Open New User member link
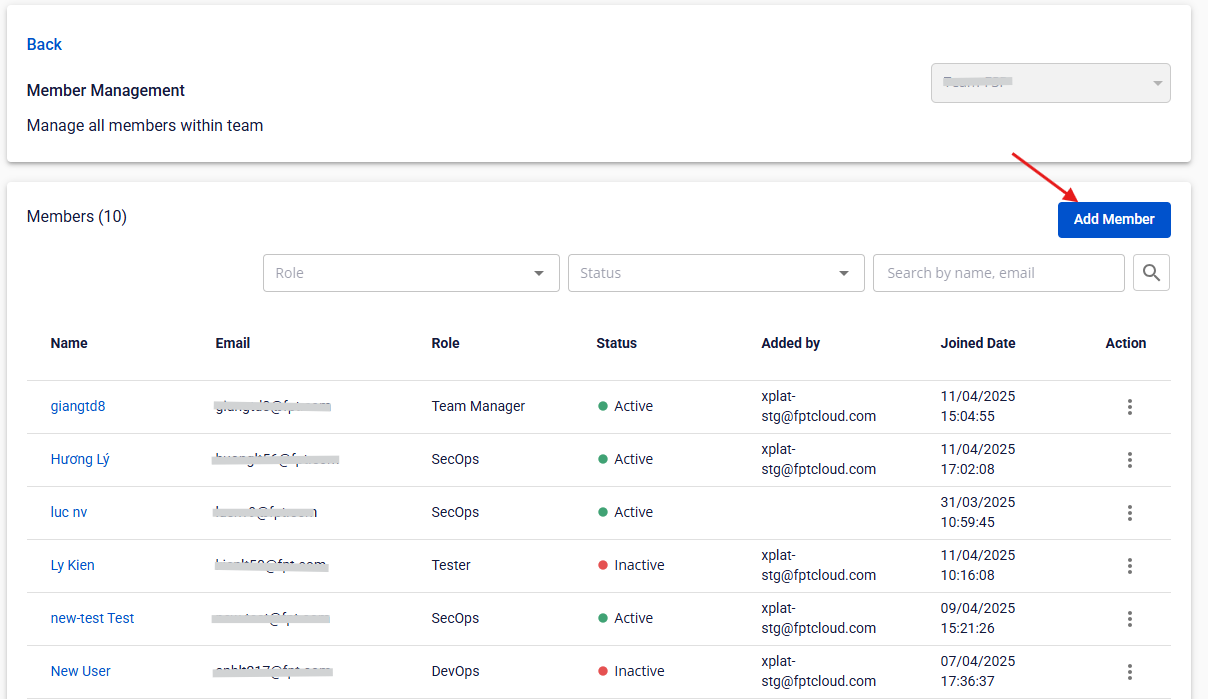Viewport: 1208px width, 699px height. point(81,671)
